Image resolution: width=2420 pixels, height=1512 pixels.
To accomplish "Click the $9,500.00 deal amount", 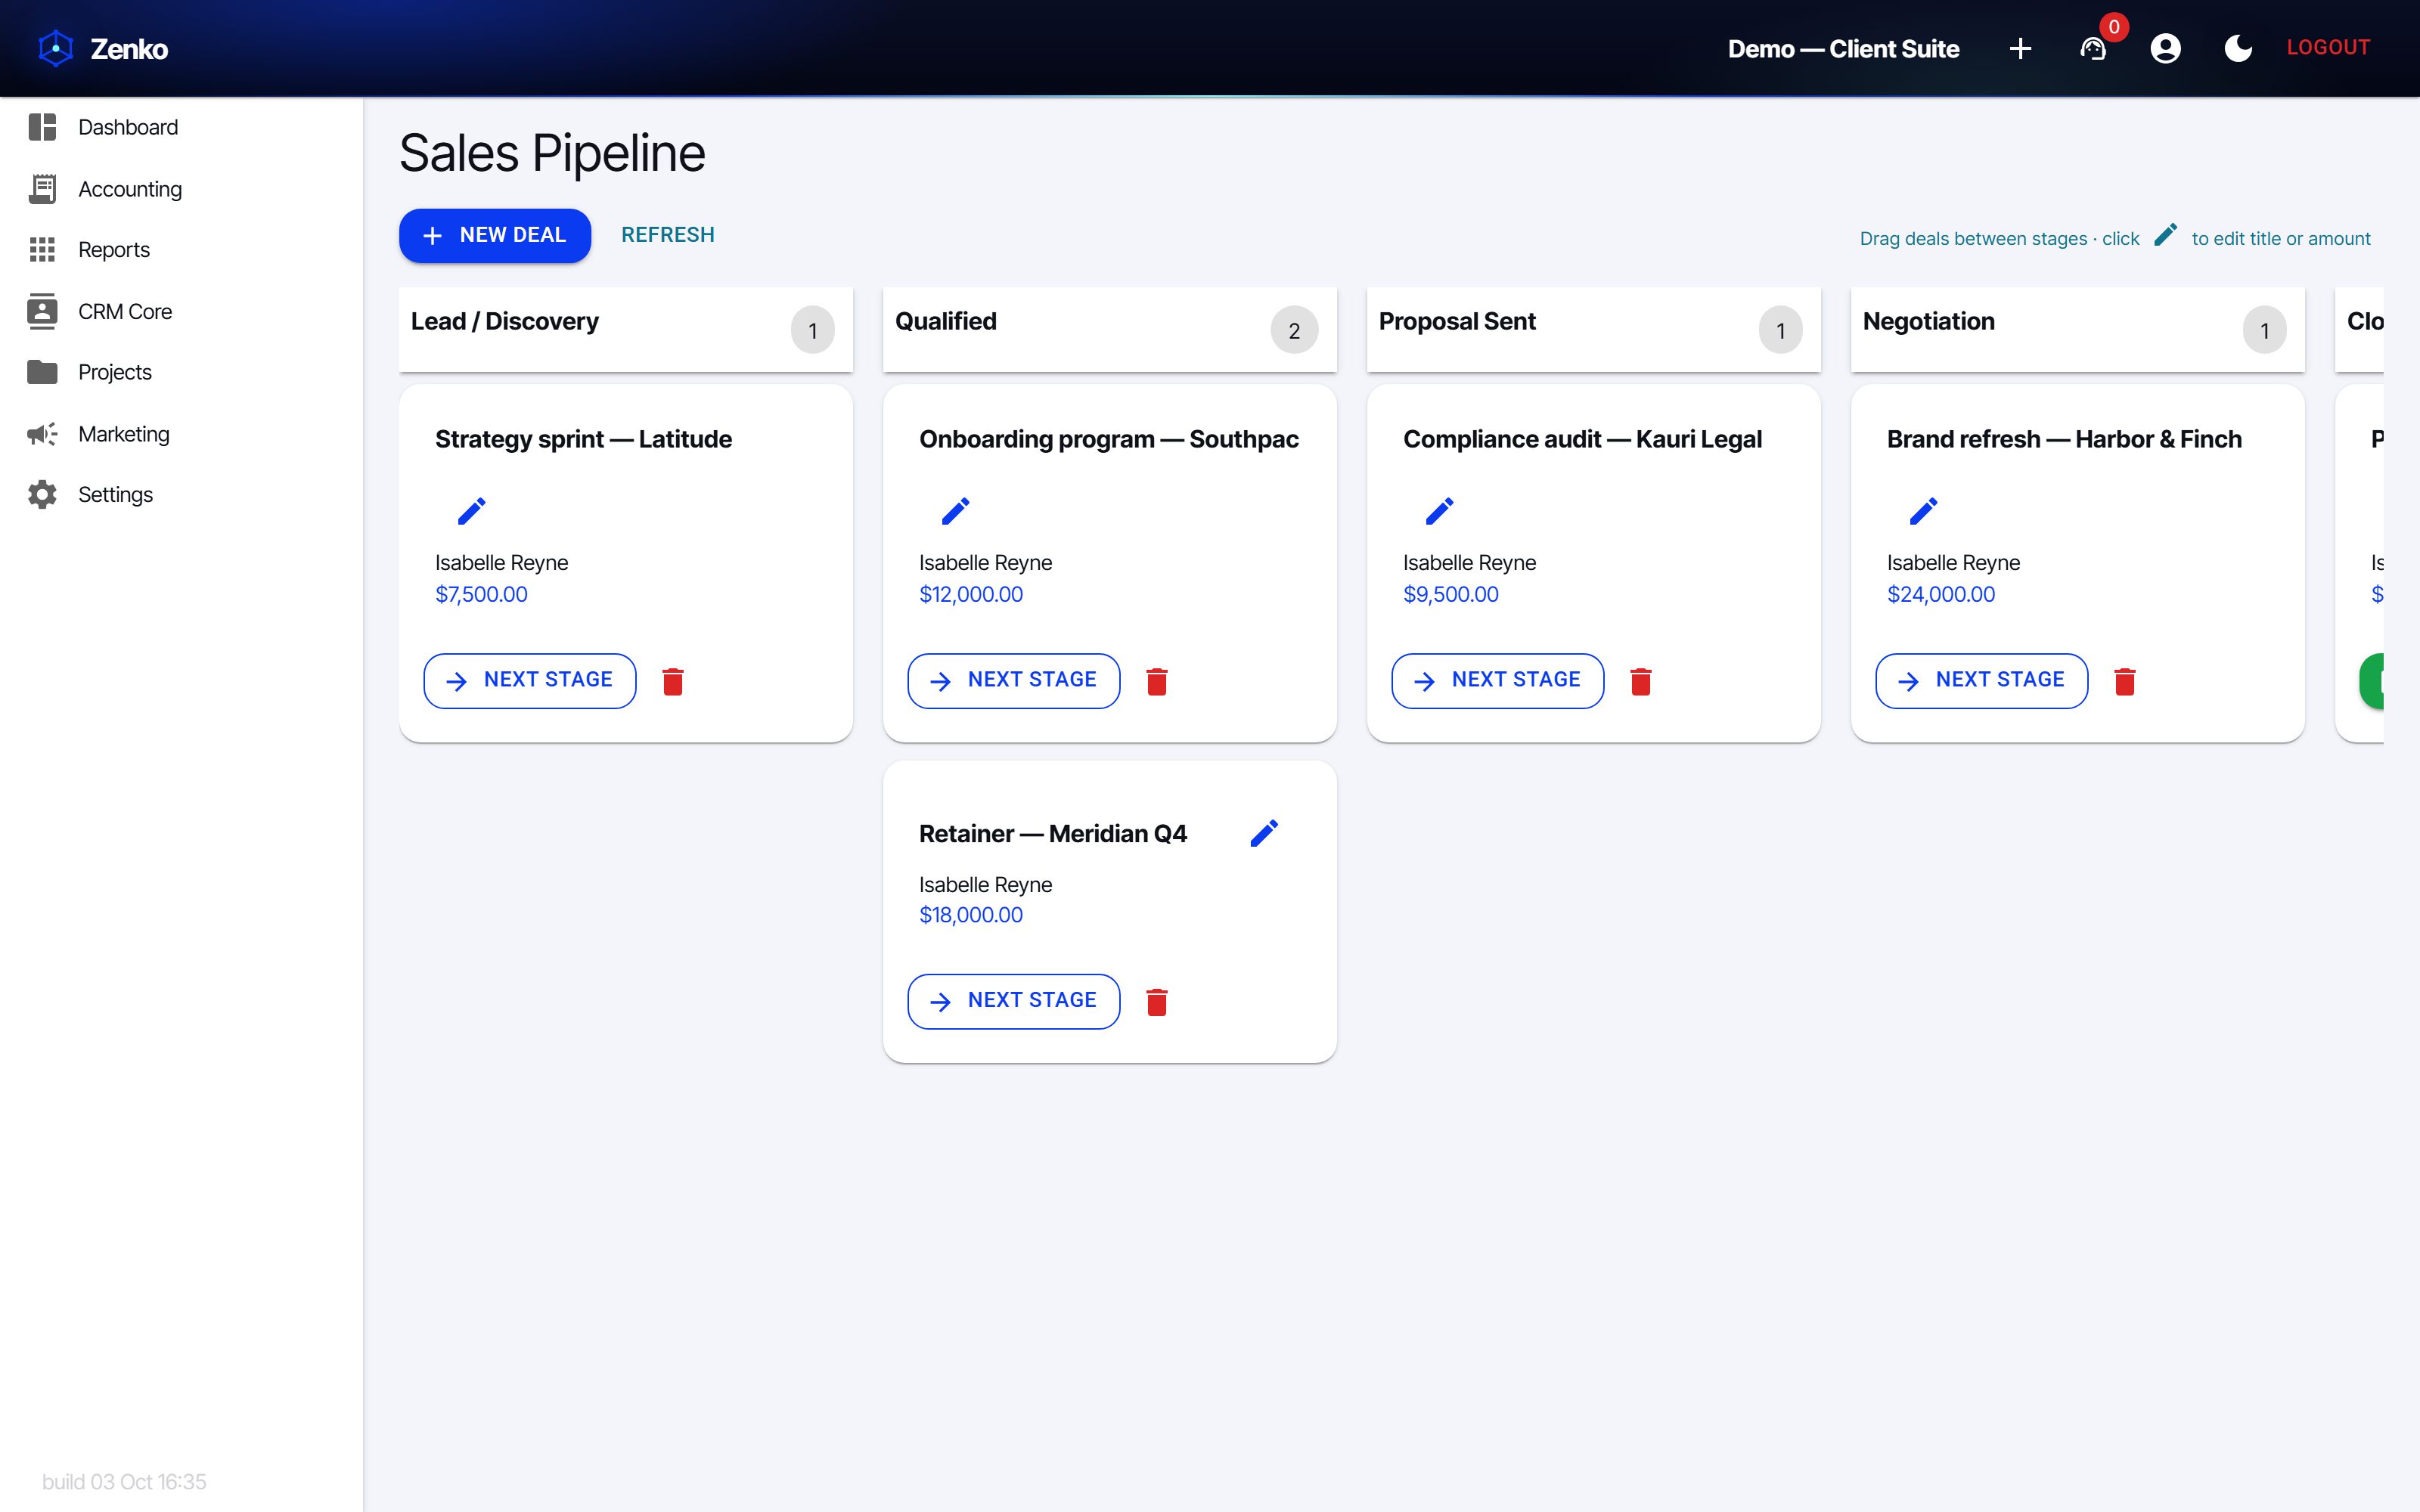I will pos(1451,594).
